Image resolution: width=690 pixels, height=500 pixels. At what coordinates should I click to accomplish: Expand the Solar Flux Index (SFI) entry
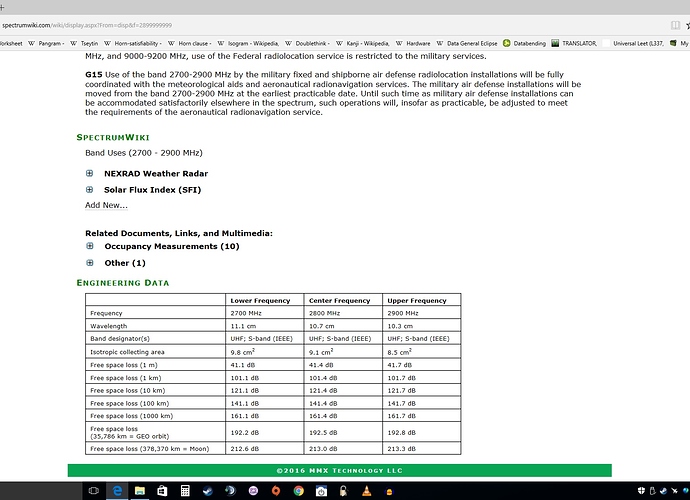coord(90,189)
